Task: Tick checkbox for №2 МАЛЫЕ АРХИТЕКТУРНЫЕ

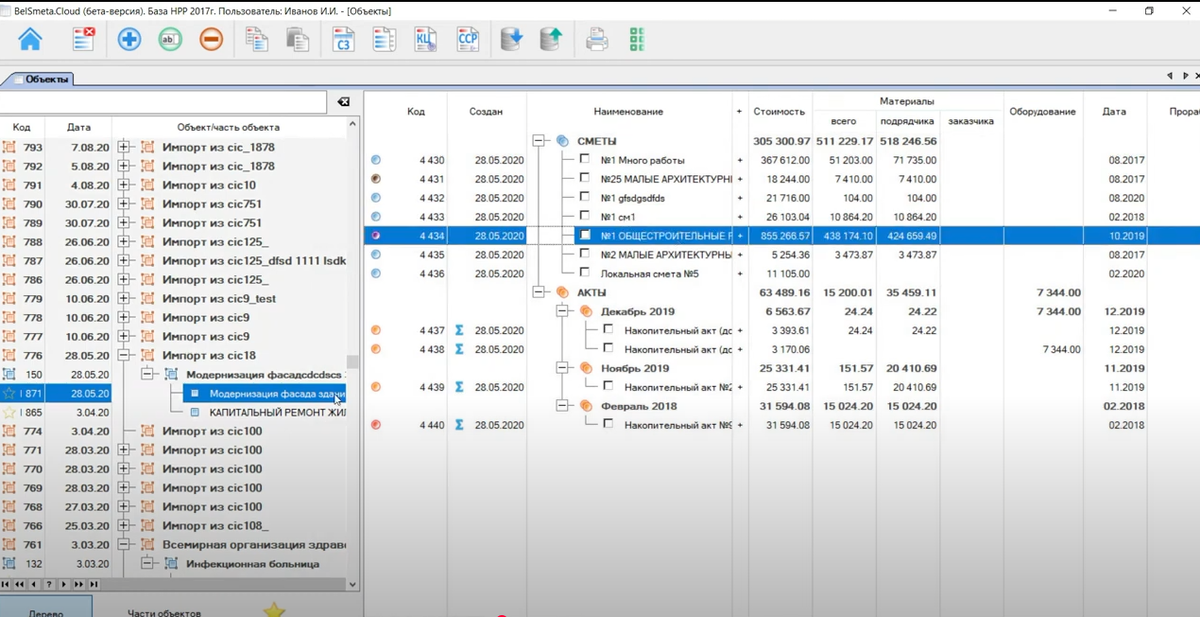Action: [585, 254]
